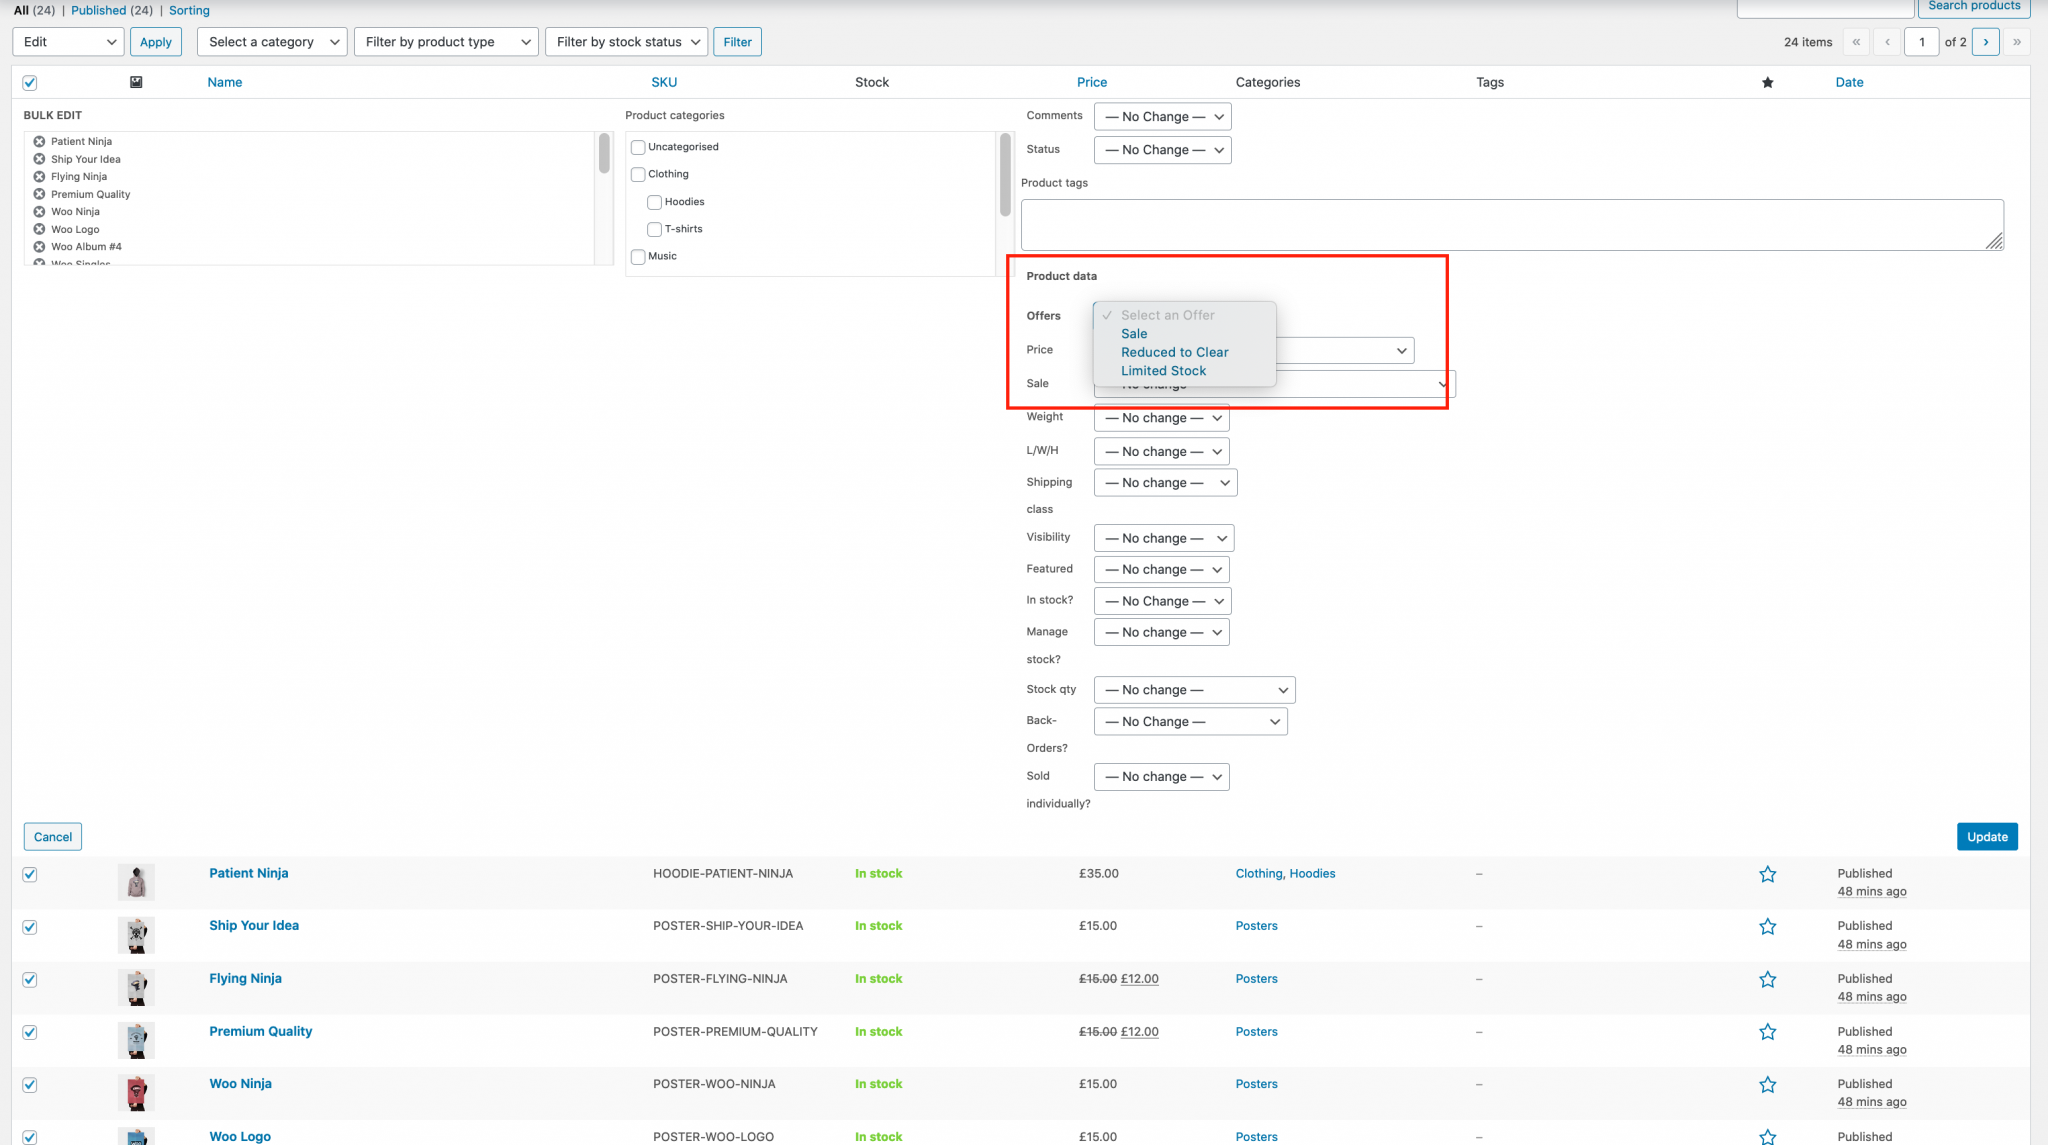Cancel the bulk edit operation
2048x1145 pixels.
click(52, 836)
